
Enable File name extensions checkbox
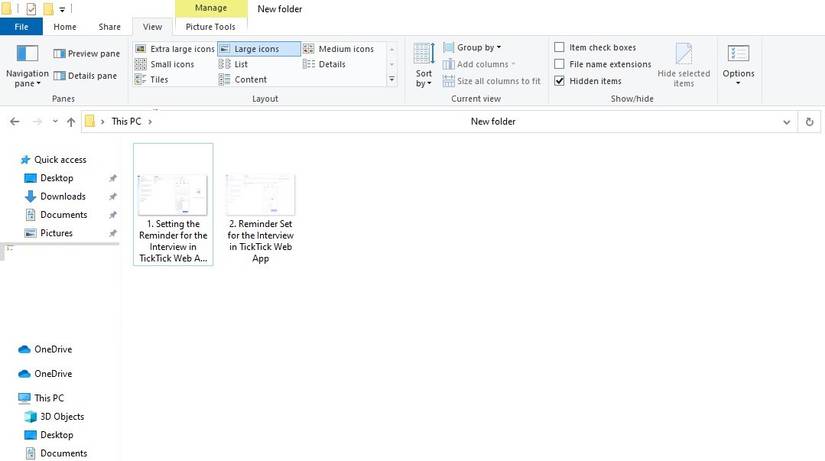tap(559, 64)
